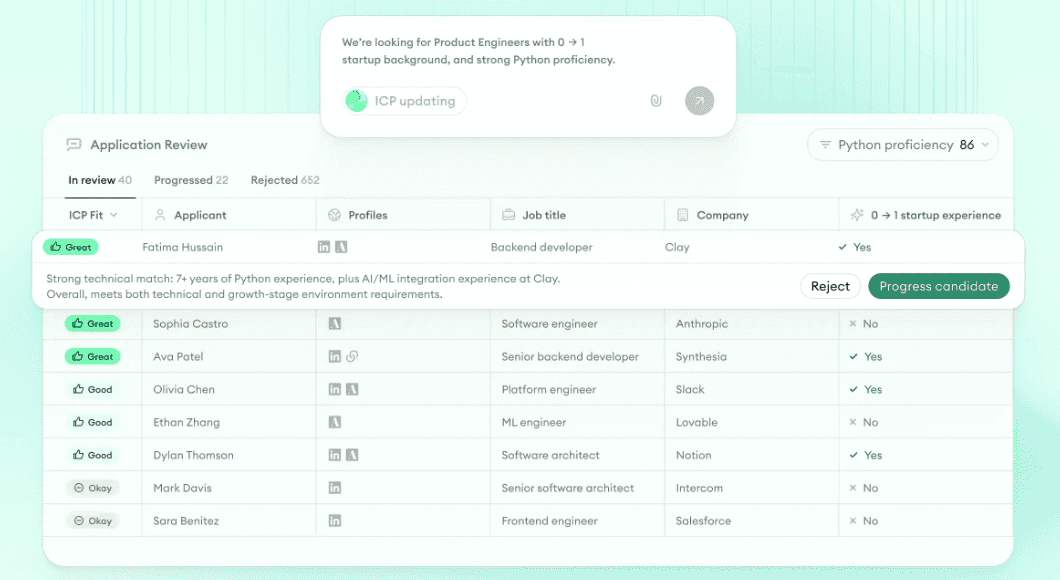This screenshot has height=580, width=1060.
Task: Click Progress candidate for Fatima Hussain
Action: pyautogui.click(x=938, y=286)
